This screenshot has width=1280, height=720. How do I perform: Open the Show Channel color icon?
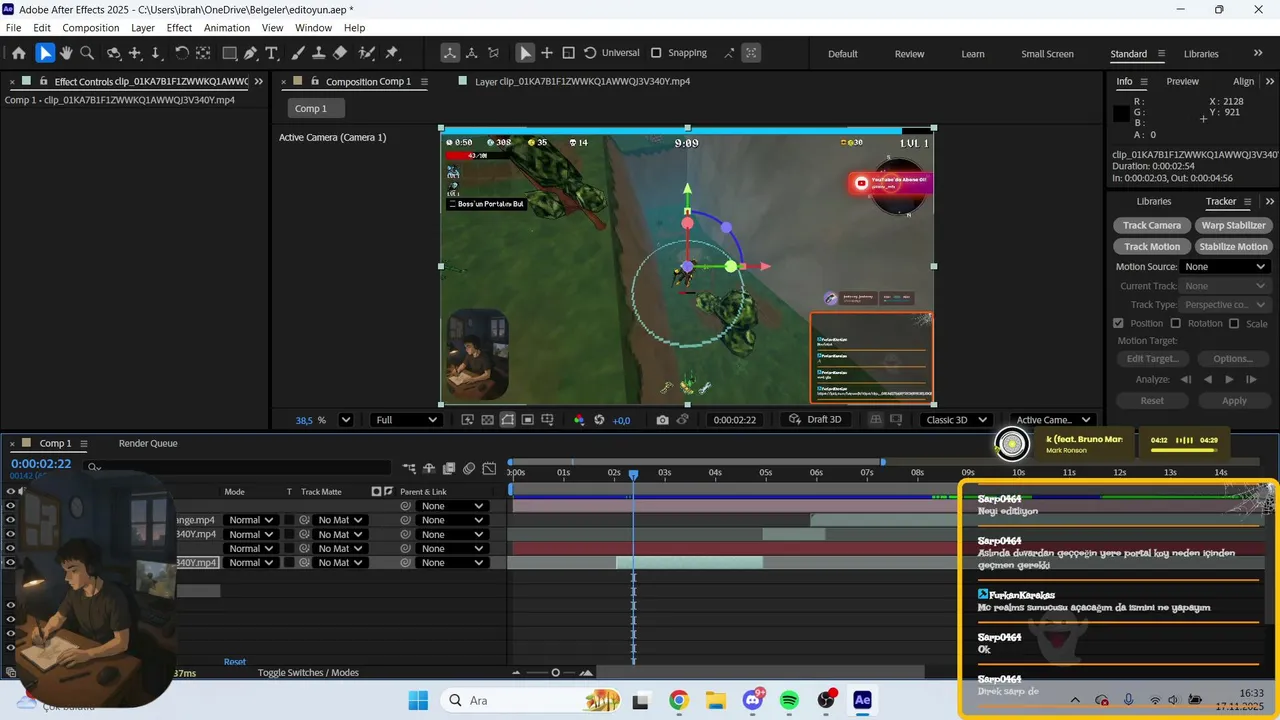578,420
